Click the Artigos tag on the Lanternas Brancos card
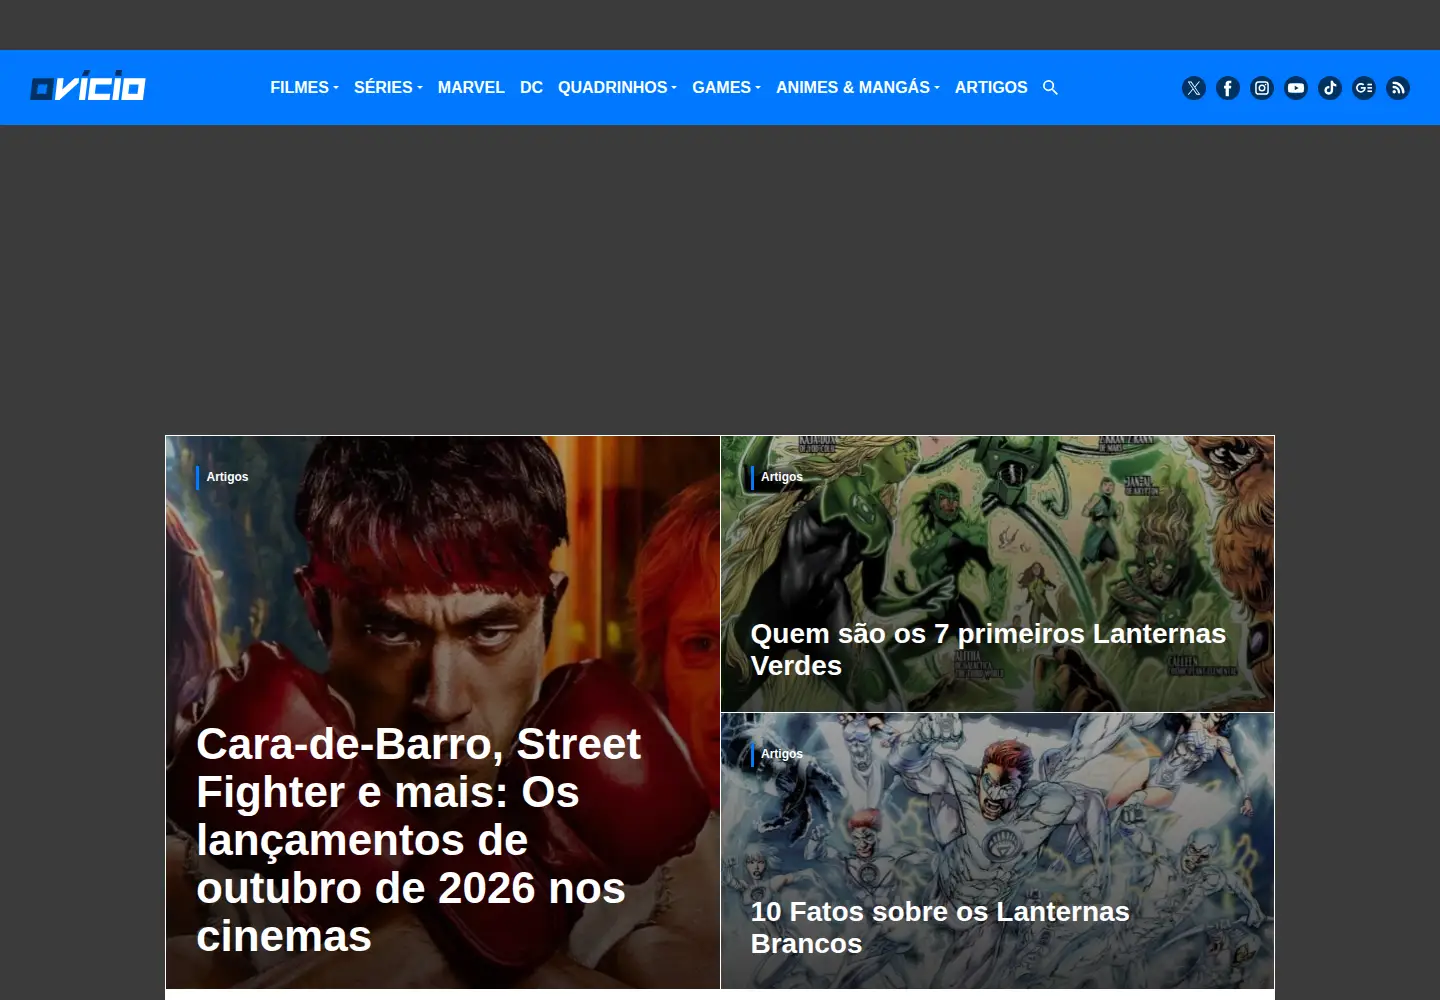This screenshot has height=1000, width=1440. (782, 754)
